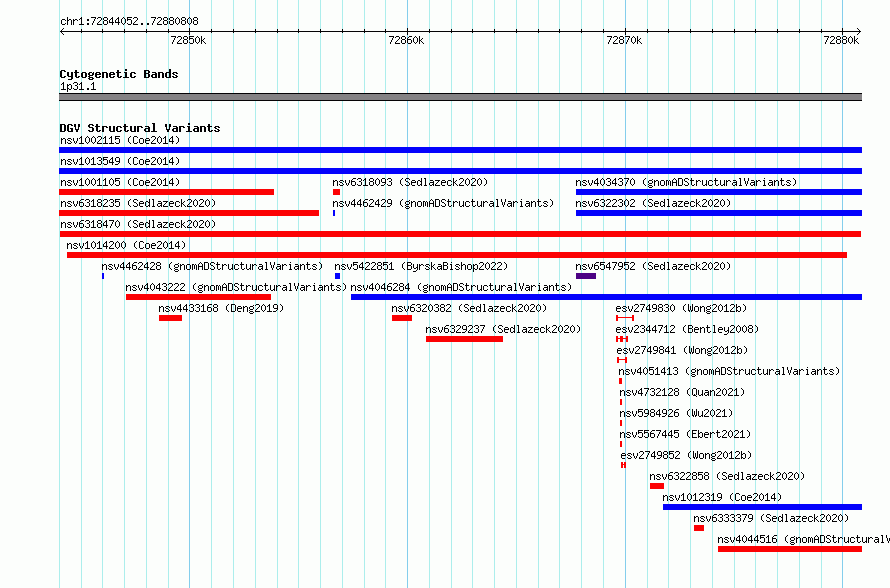The image size is (890, 588).
Task: Select the nsv5567445 (Ebert2021) label
Action: tap(685, 434)
